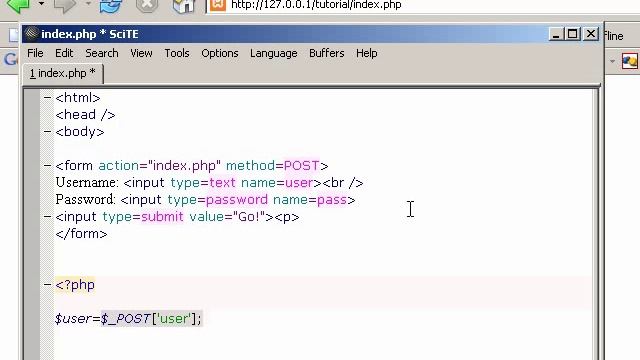Click the browser toolbar icon at far right
This screenshot has width=640, height=360.
[630, 61]
